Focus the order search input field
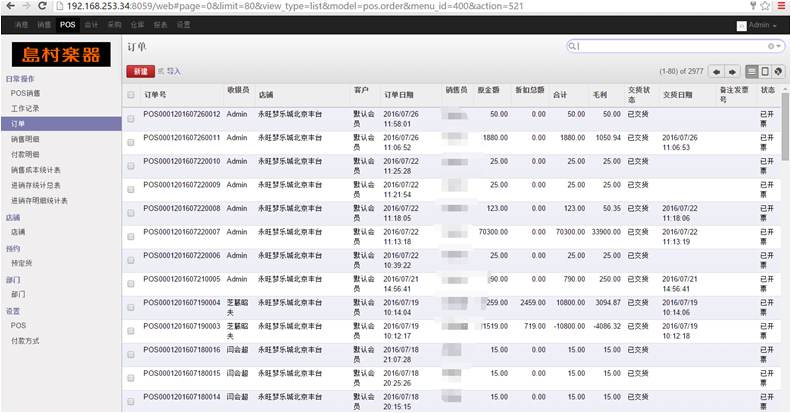The height and width of the screenshot is (413, 791). (x=674, y=46)
